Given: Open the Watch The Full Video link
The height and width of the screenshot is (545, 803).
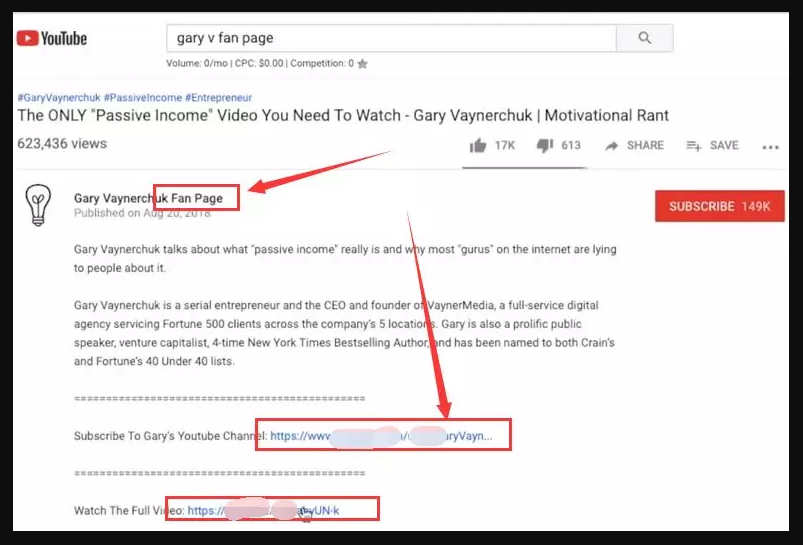Looking at the screenshot, I should click(263, 510).
